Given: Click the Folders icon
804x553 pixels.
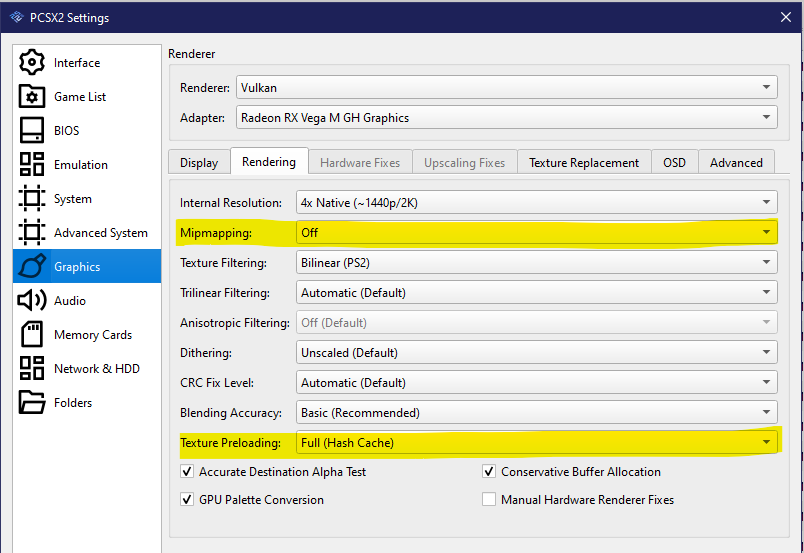Looking at the screenshot, I should (32, 402).
